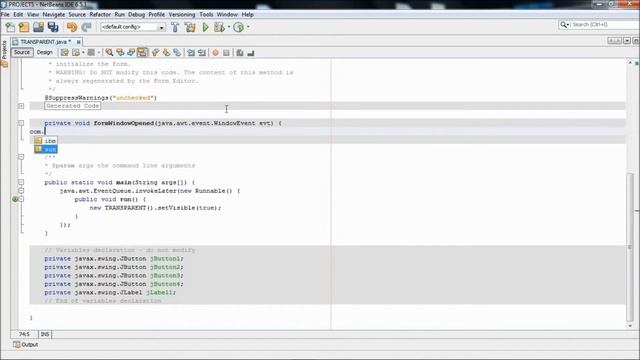Open the Versioning menu
Viewport: 640px width, 360px height.
coord(182,14)
